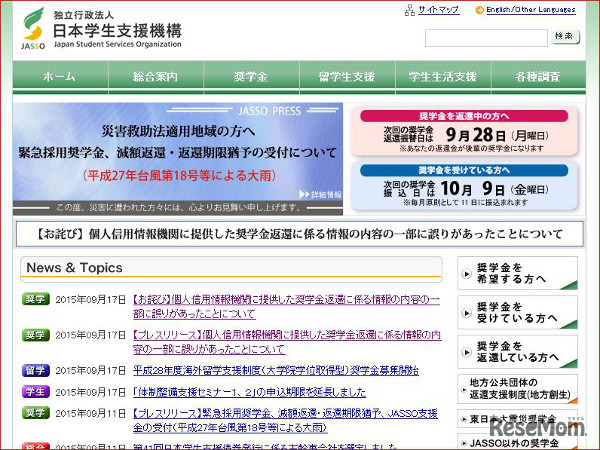Click the sitemap tree icon
This screenshot has width=600, height=450.
pyautogui.click(x=409, y=10)
